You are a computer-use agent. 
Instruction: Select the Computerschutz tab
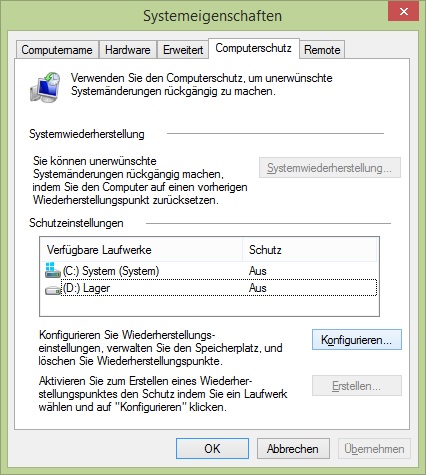(254, 49)
